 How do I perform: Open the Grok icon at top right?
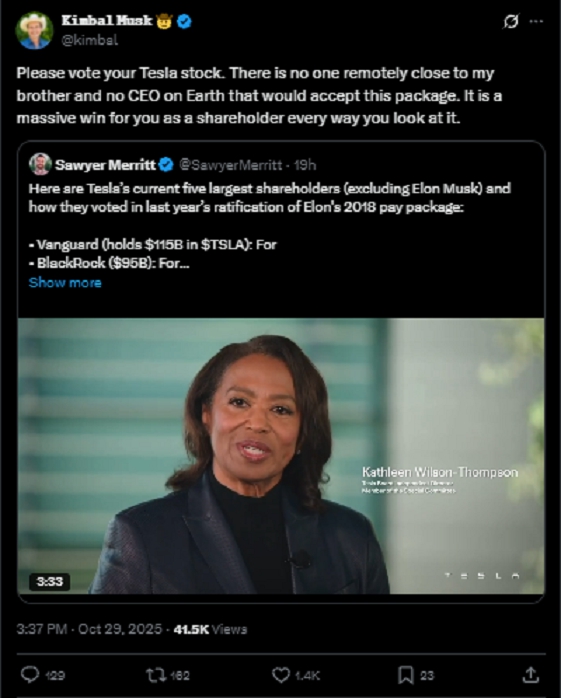511,21
